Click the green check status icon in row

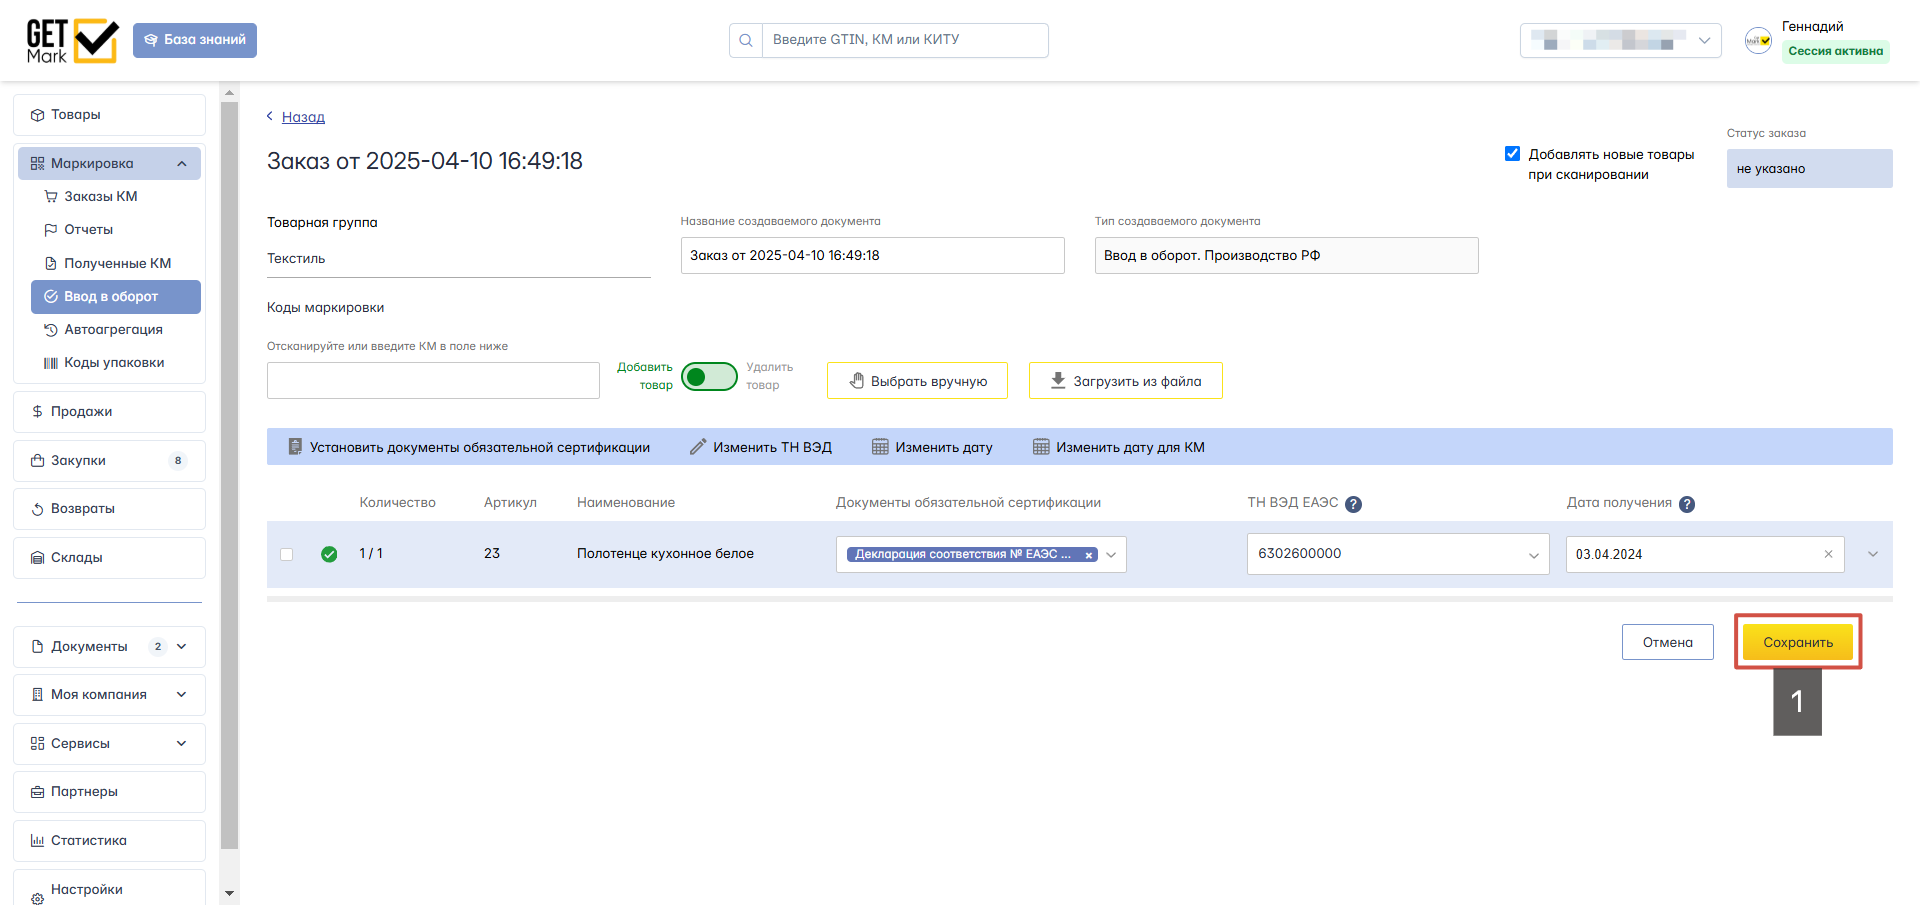tap(329, 554)
